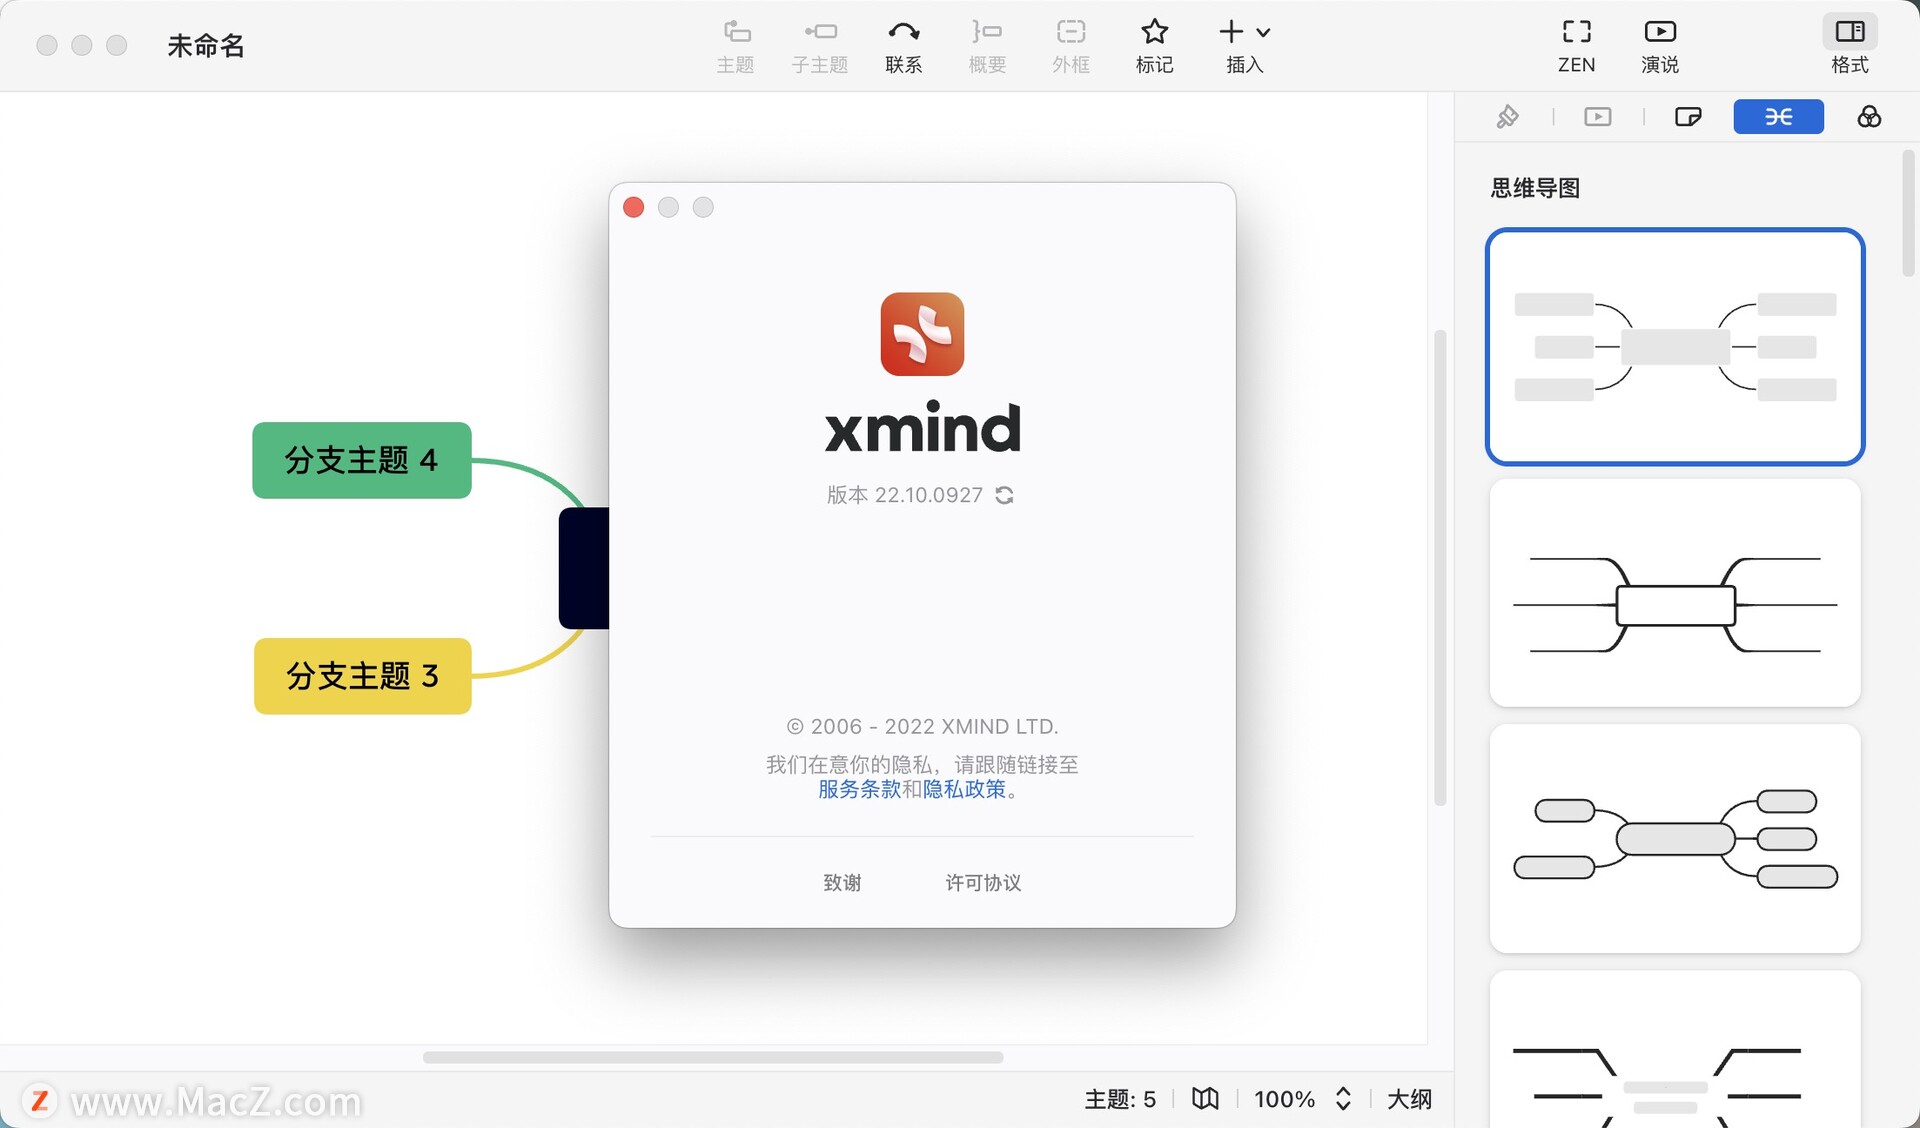The height and width of the screenshot is (1128, 1920).
Task: Click the 主题 (Topic) toolbar icon
Action: pyautogui.click(x=735, y=46)
